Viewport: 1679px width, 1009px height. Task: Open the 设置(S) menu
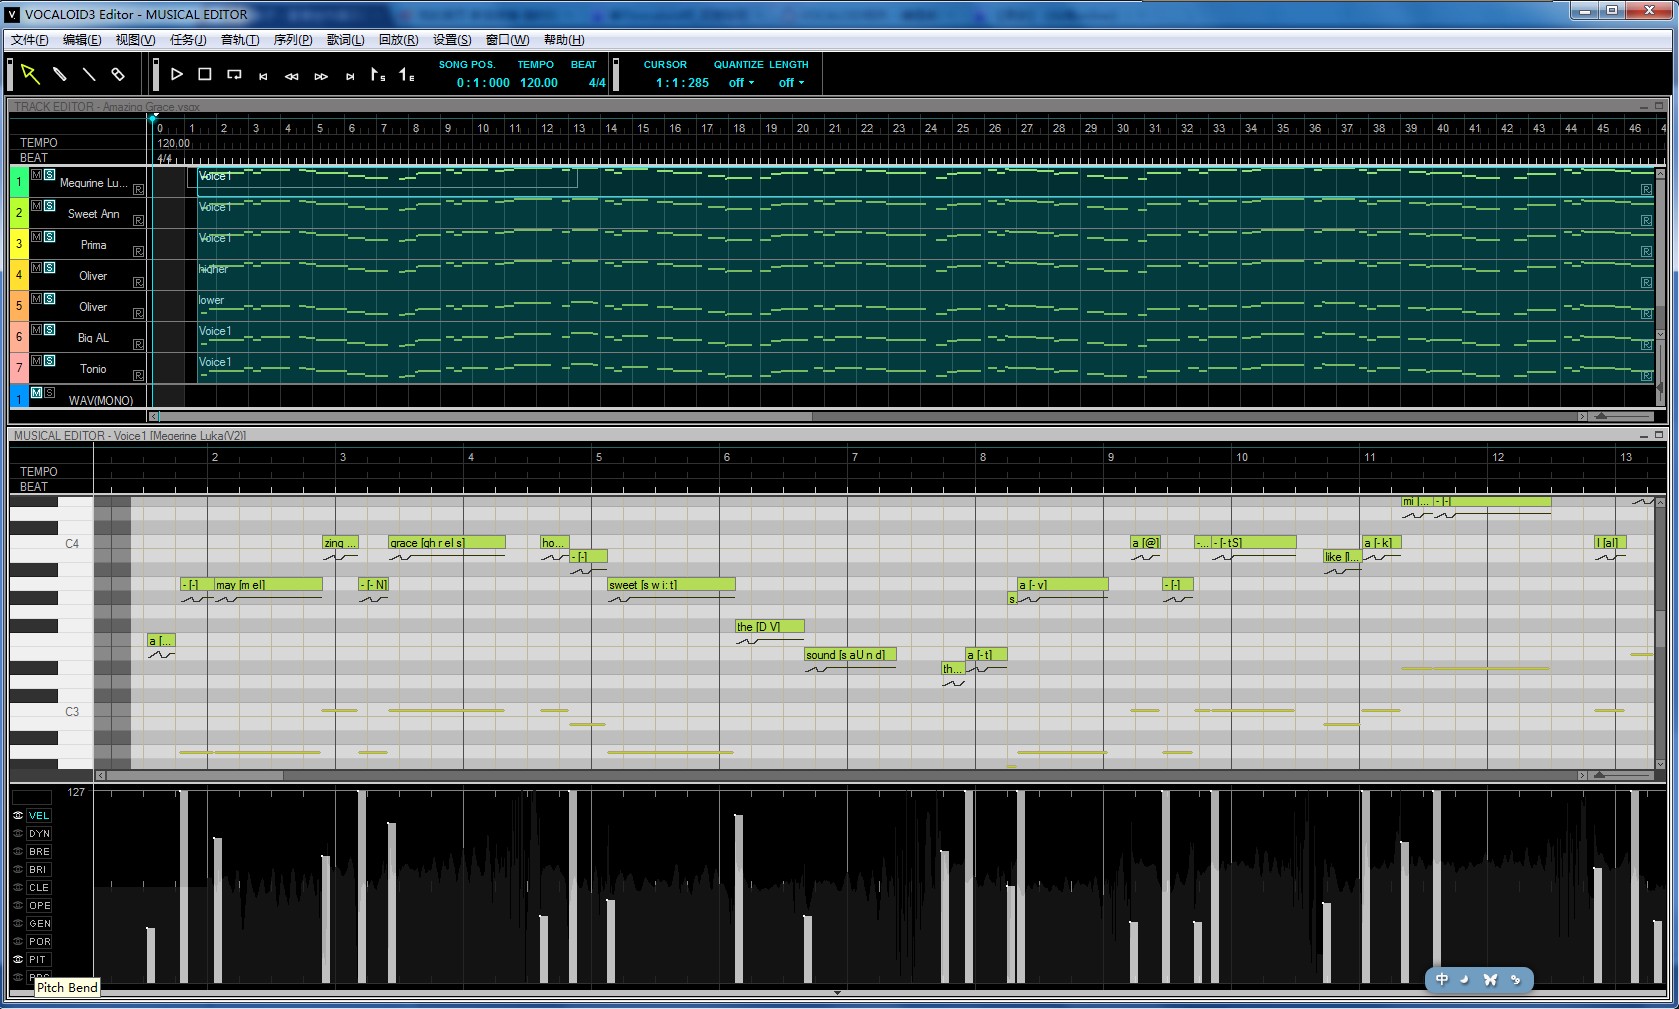click(x=452, y=40)
